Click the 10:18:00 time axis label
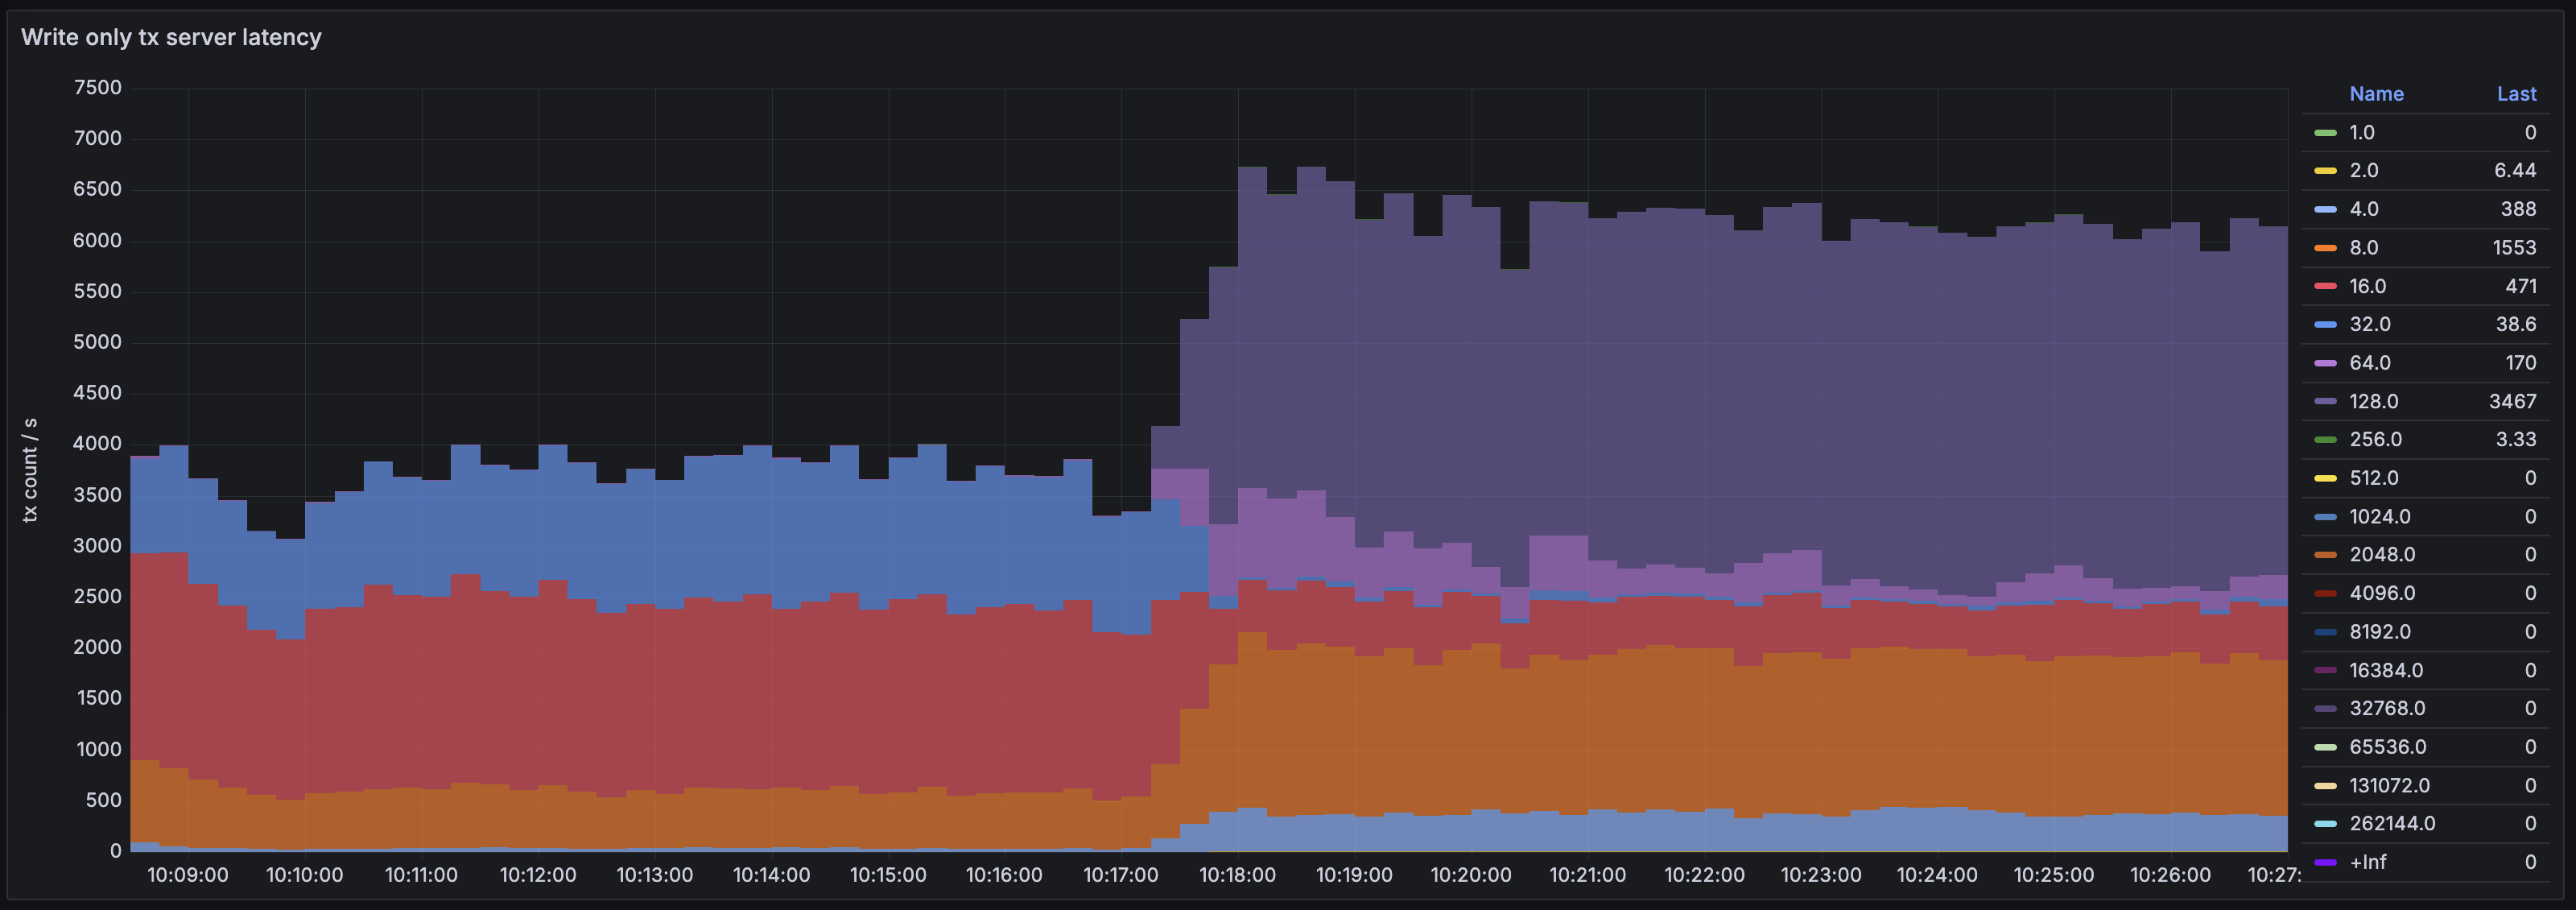The width and height of the screenshot is (2576, 910). pyautogui.click(x=1237, y=875)
